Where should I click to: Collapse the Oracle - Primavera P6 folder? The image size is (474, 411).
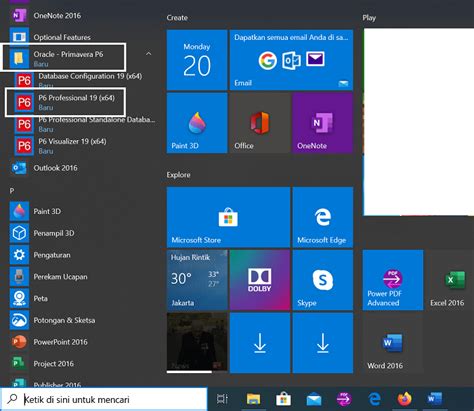(x=149, y=54)
